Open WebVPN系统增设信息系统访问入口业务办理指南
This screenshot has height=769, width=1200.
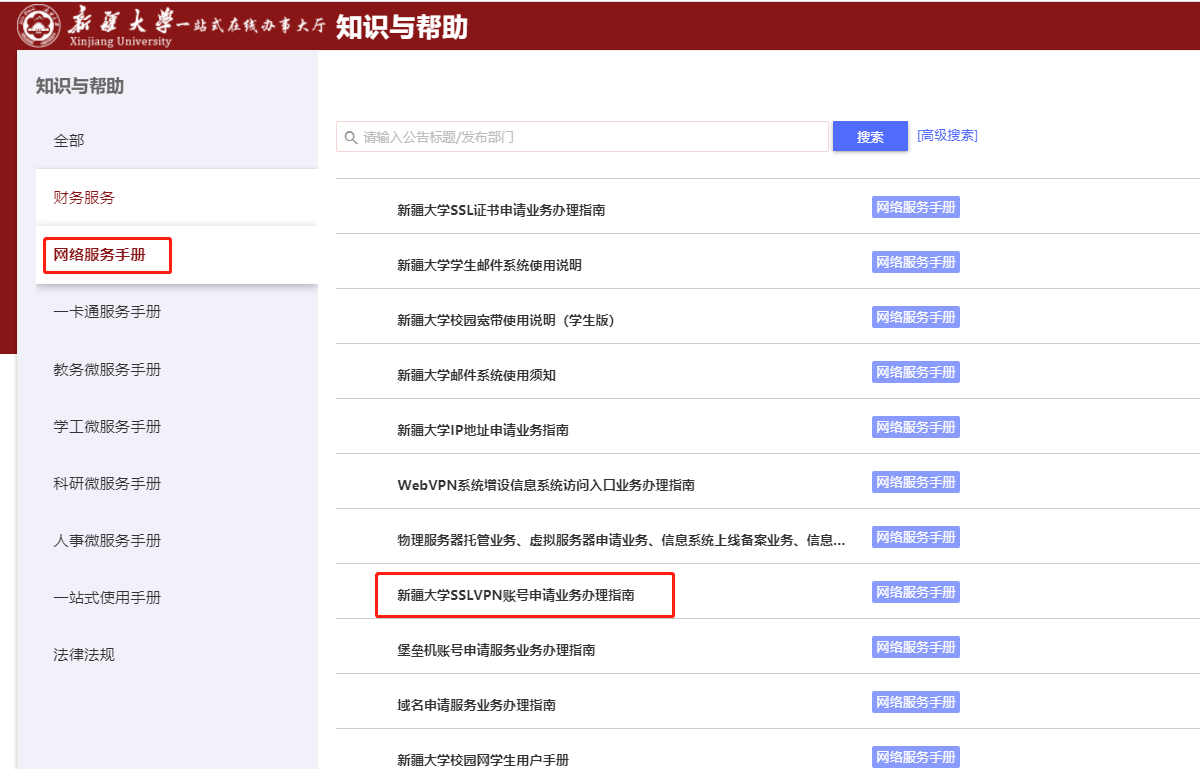tap(546, 485)
